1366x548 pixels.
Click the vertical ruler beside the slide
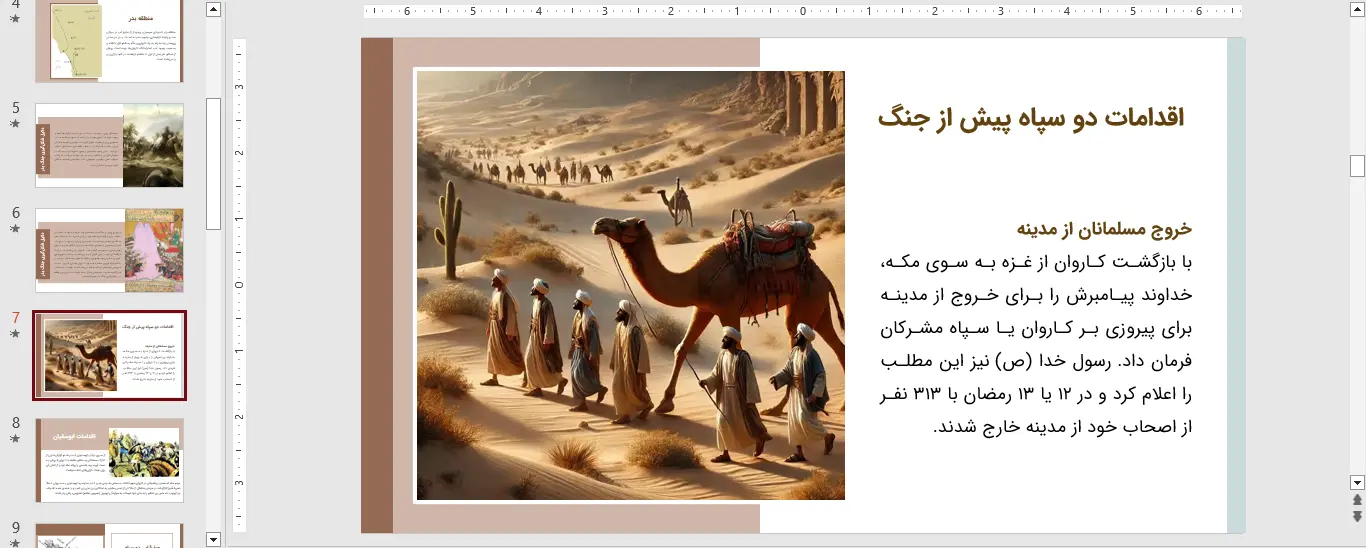(x=240, y=286)
